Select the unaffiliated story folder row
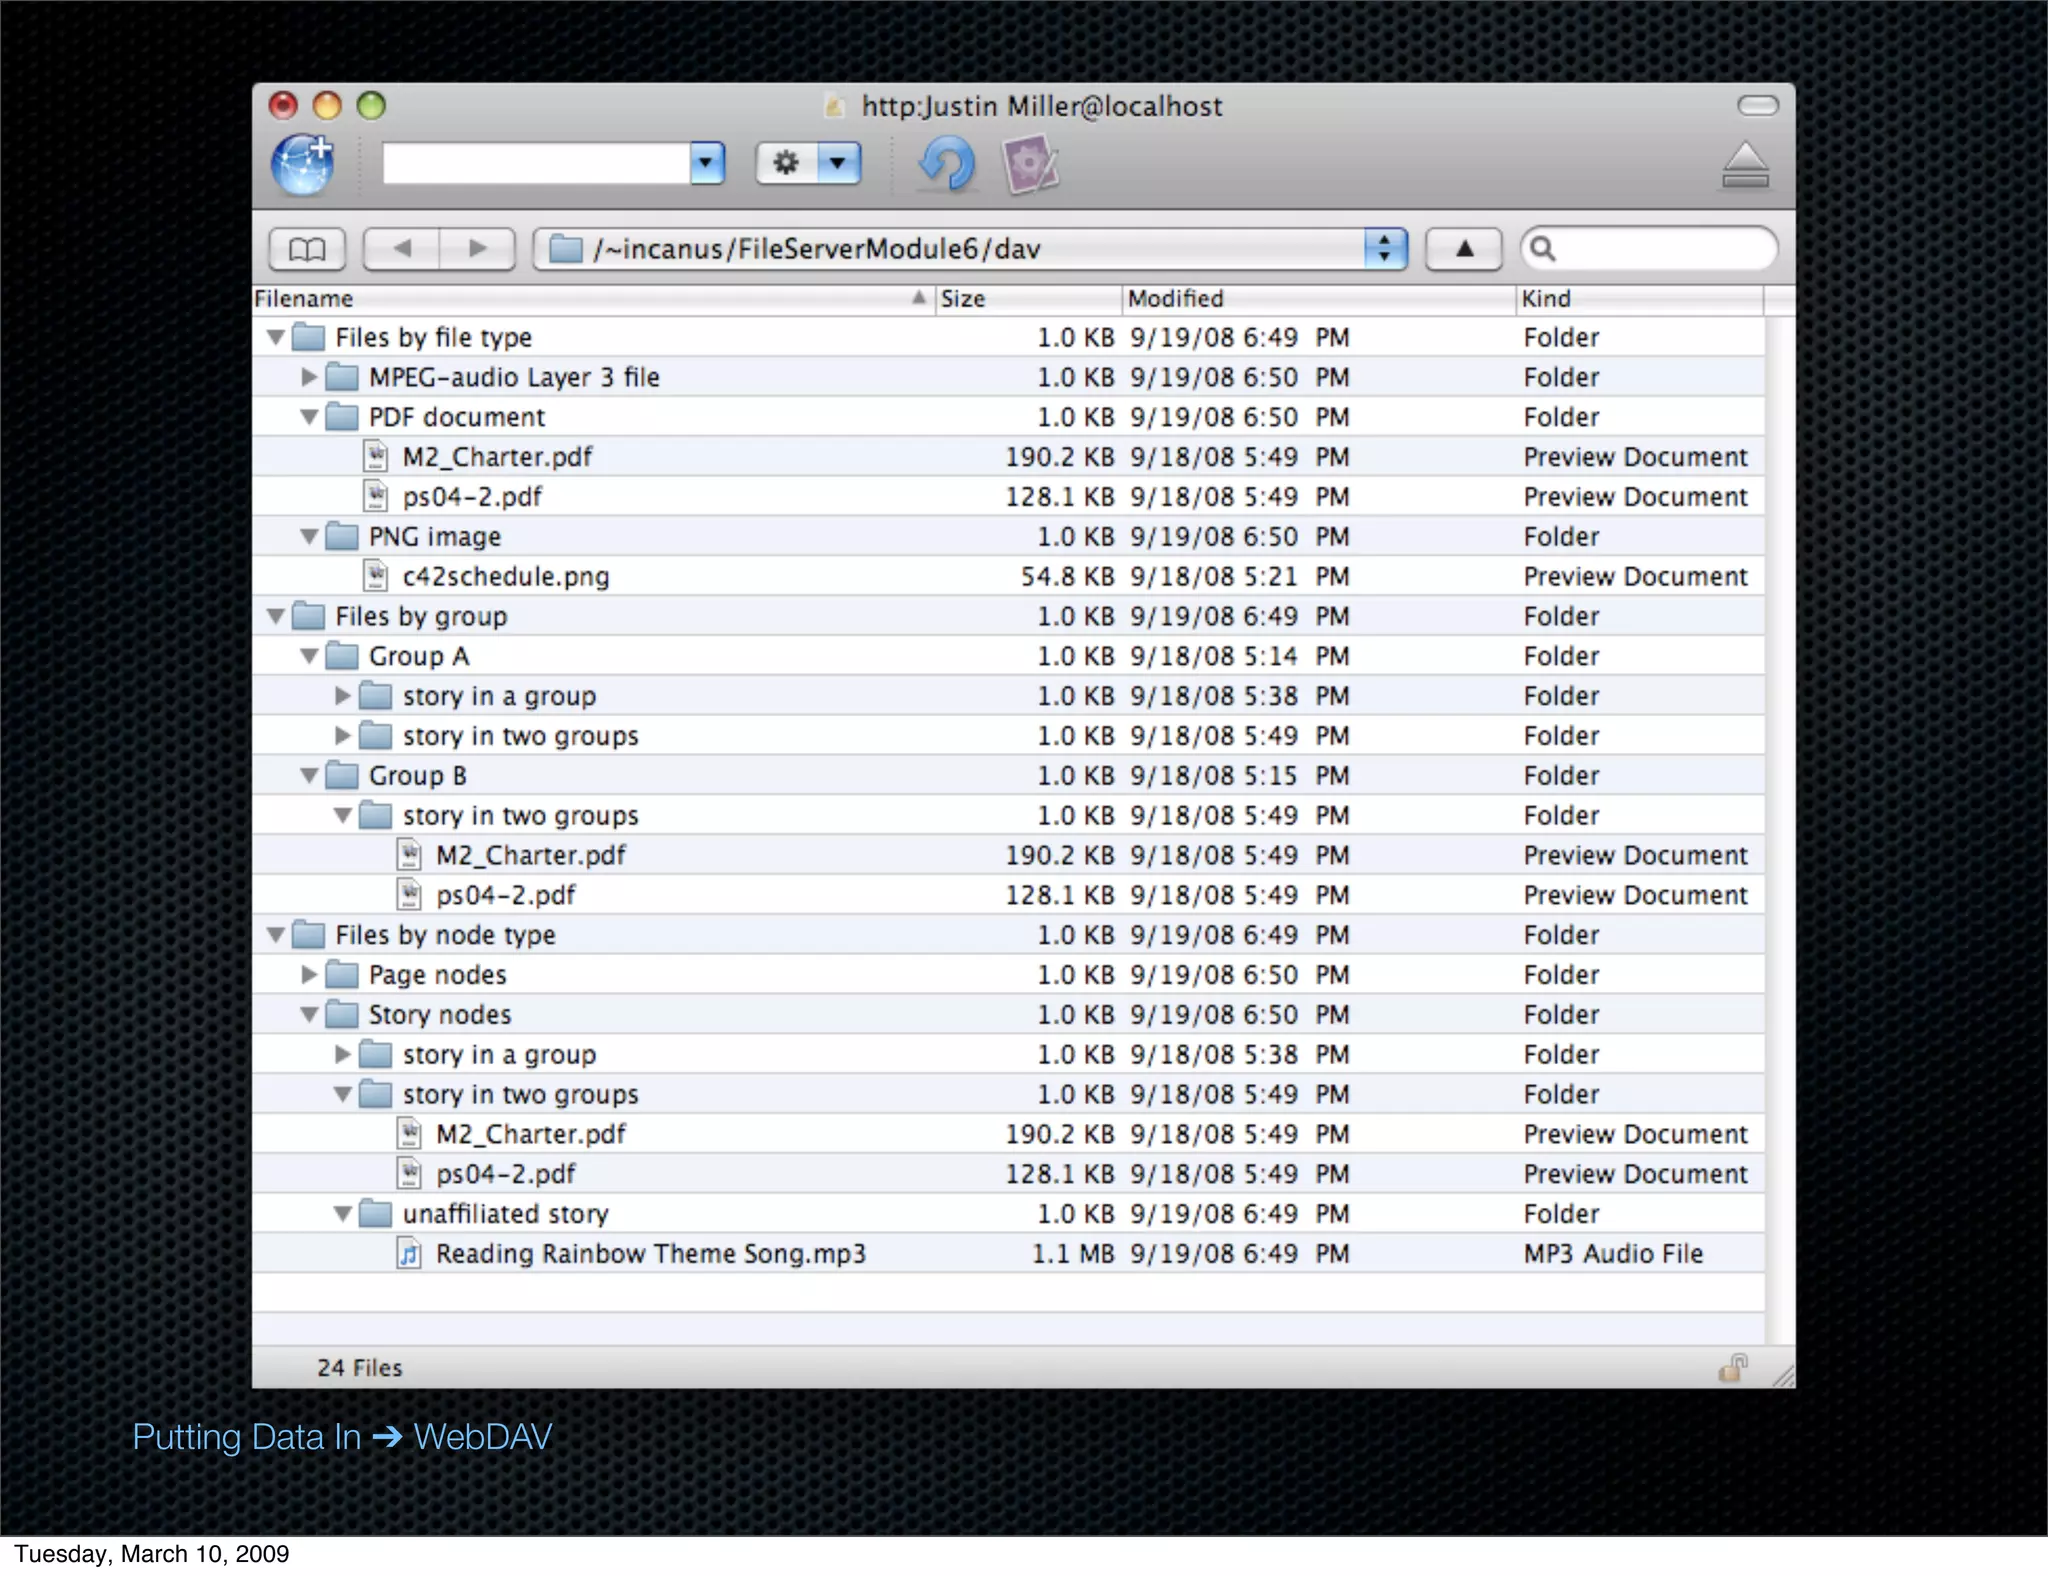This screenshot has height=1576, width=2048. pyautogui.click(x=1008, y=1214)
